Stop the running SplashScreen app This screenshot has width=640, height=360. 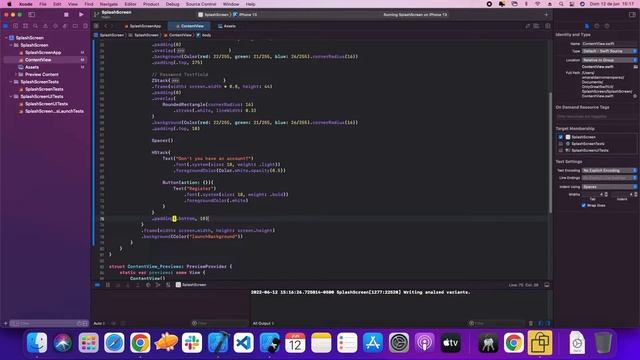coord(66,15)
